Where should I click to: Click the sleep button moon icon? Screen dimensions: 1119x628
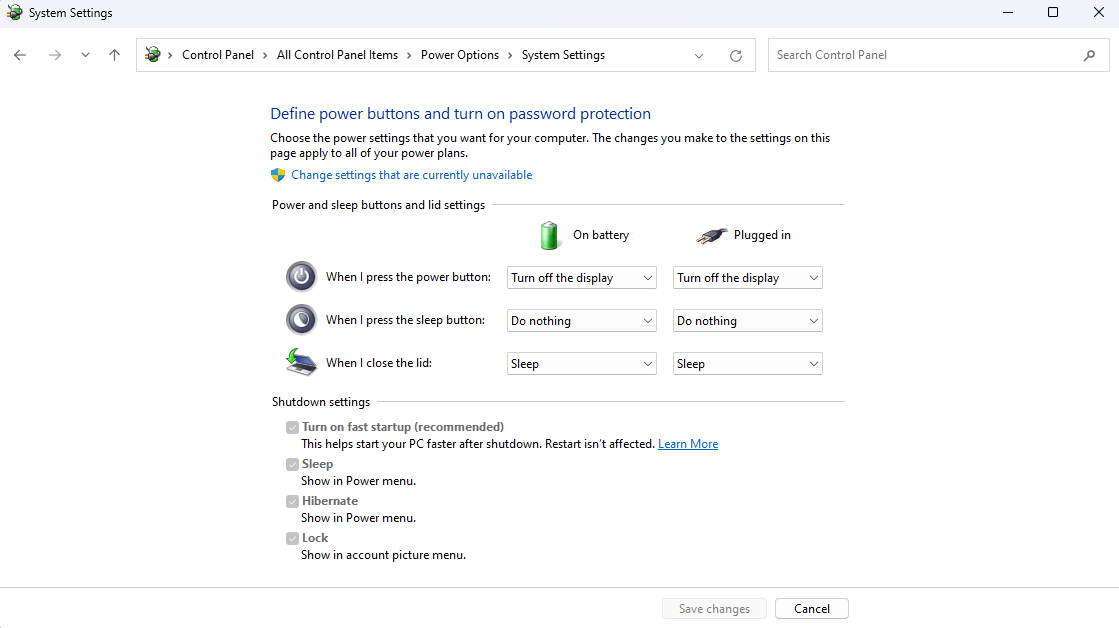(x=301, y=320)
